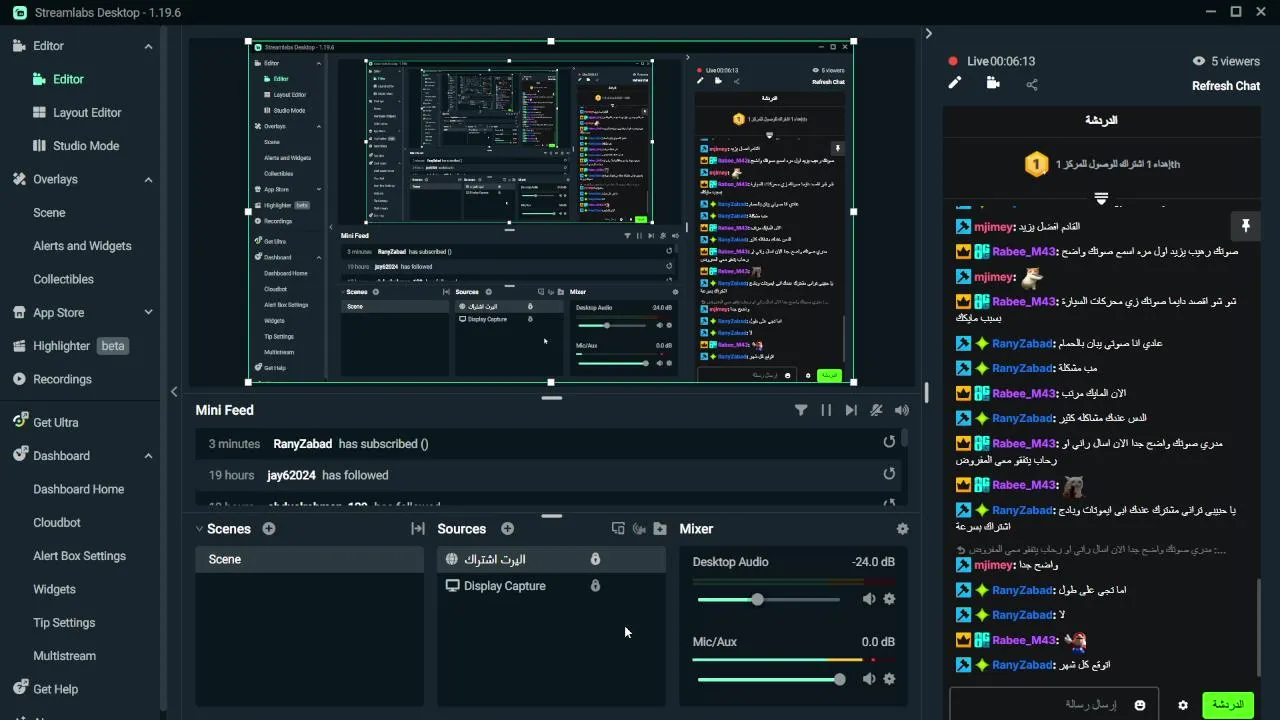Focus the chat message input field

[1054, 705]
